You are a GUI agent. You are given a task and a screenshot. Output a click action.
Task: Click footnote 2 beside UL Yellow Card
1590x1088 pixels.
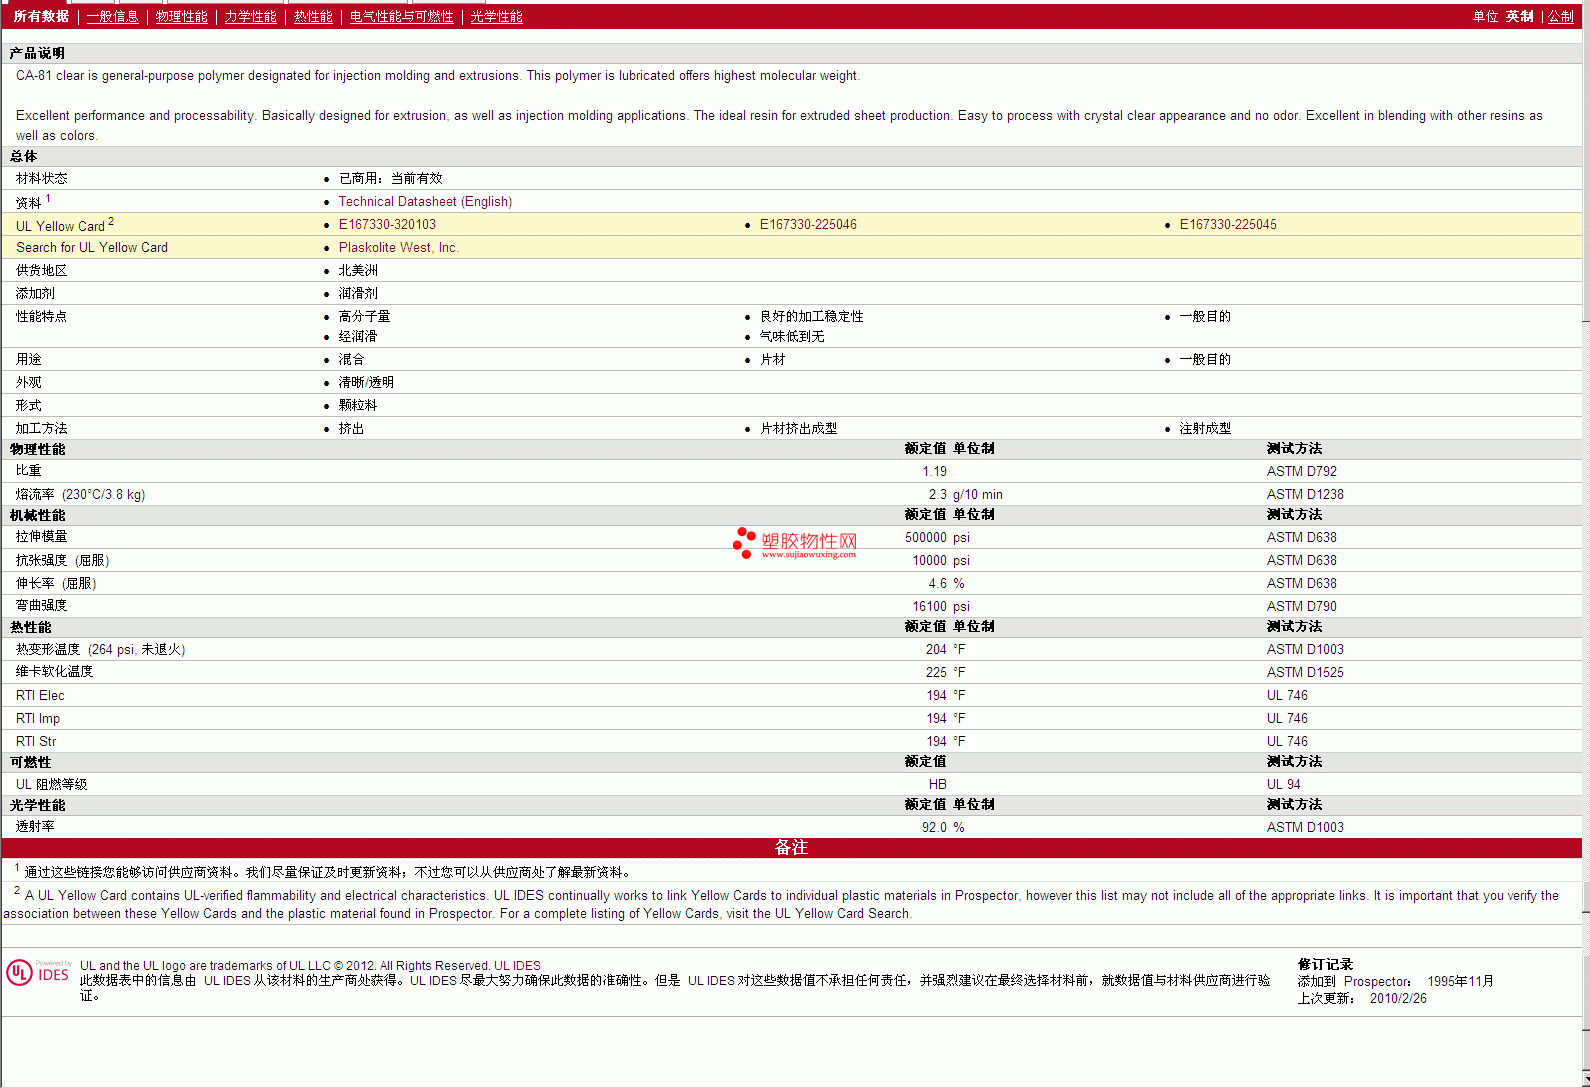tap(111, 222)
